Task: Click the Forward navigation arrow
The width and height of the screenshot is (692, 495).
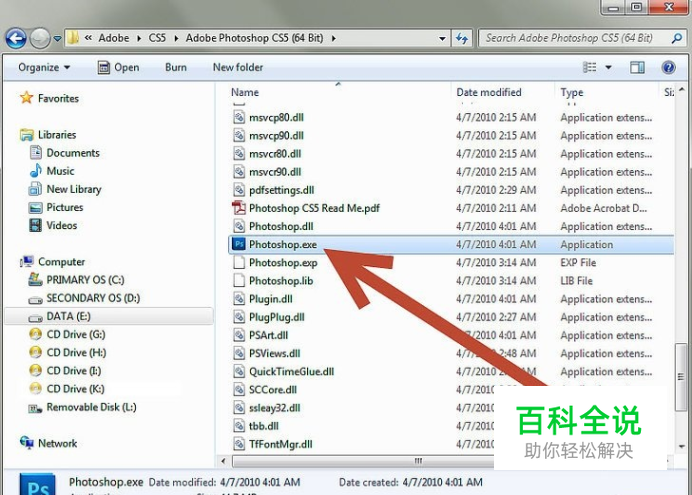Action: tap(40, 38)
